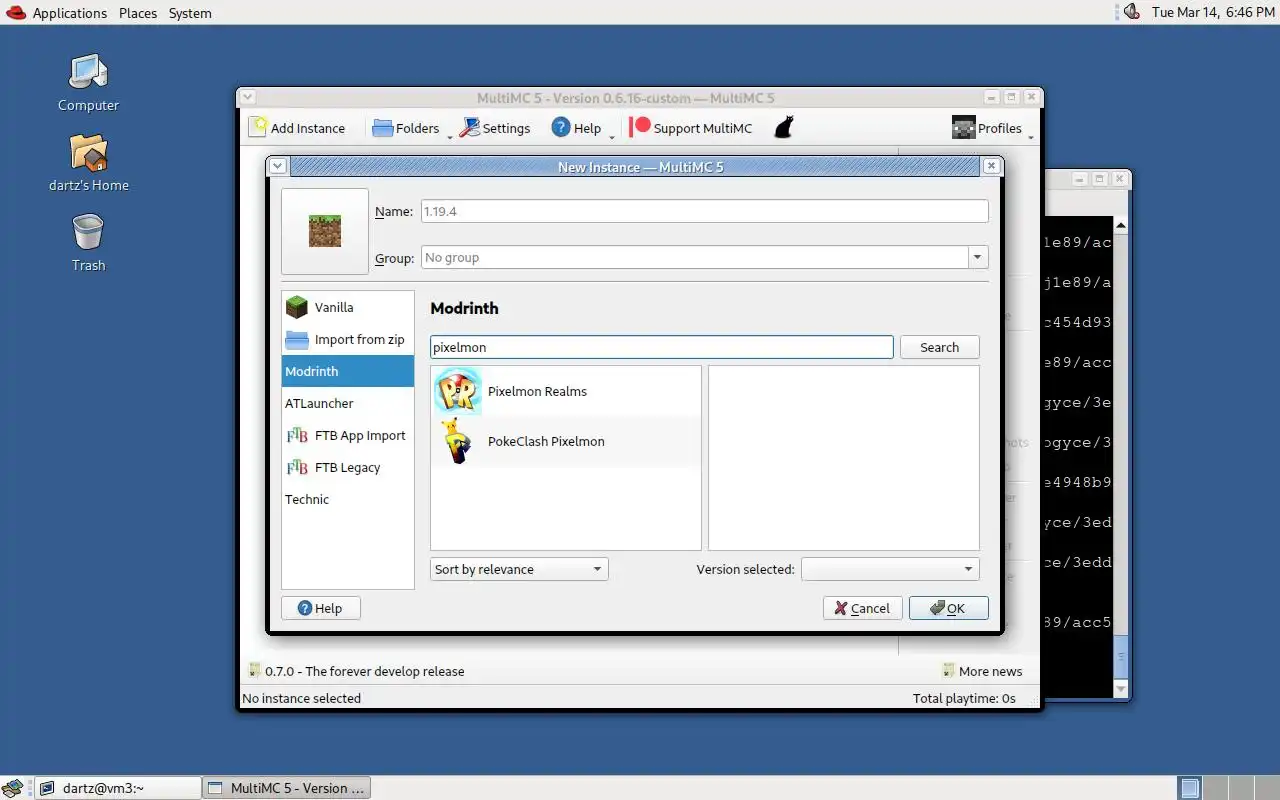This screenshot has width=1280, height=800.
Task: Open the Trash desktop icon
Action: pyautogui.click(x=88, y=243)
